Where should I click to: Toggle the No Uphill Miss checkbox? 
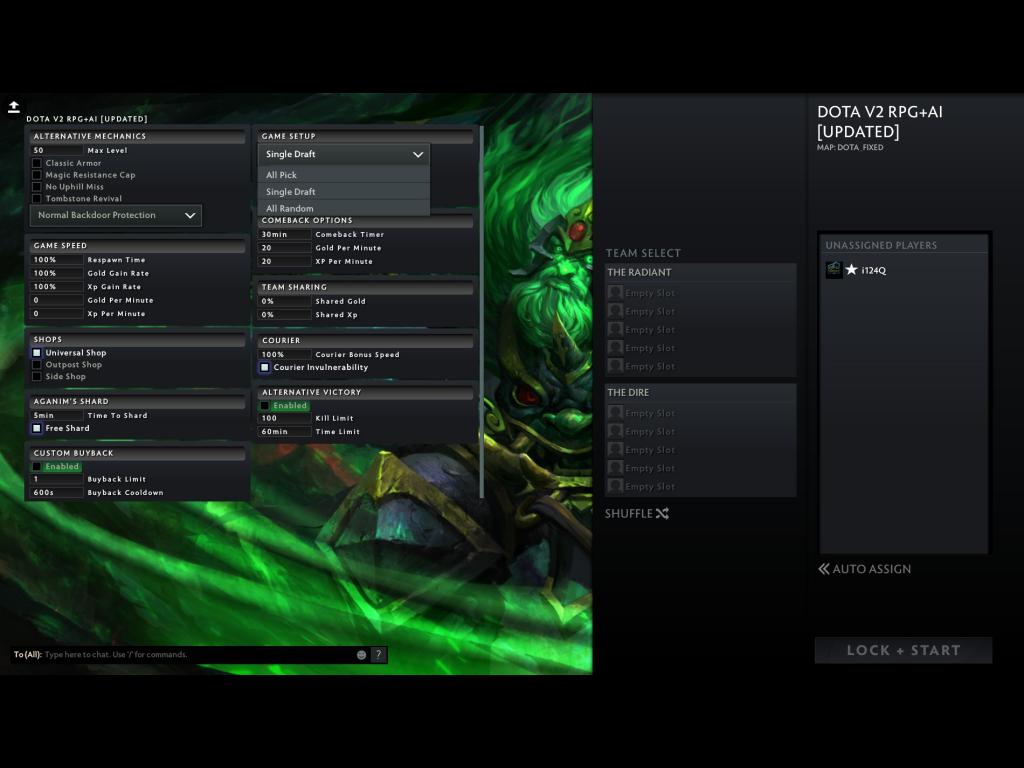pos(37,187)
